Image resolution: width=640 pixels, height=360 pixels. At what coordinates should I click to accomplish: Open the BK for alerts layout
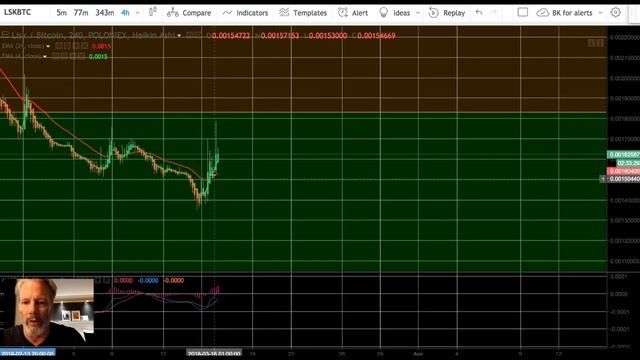[572, 13]
